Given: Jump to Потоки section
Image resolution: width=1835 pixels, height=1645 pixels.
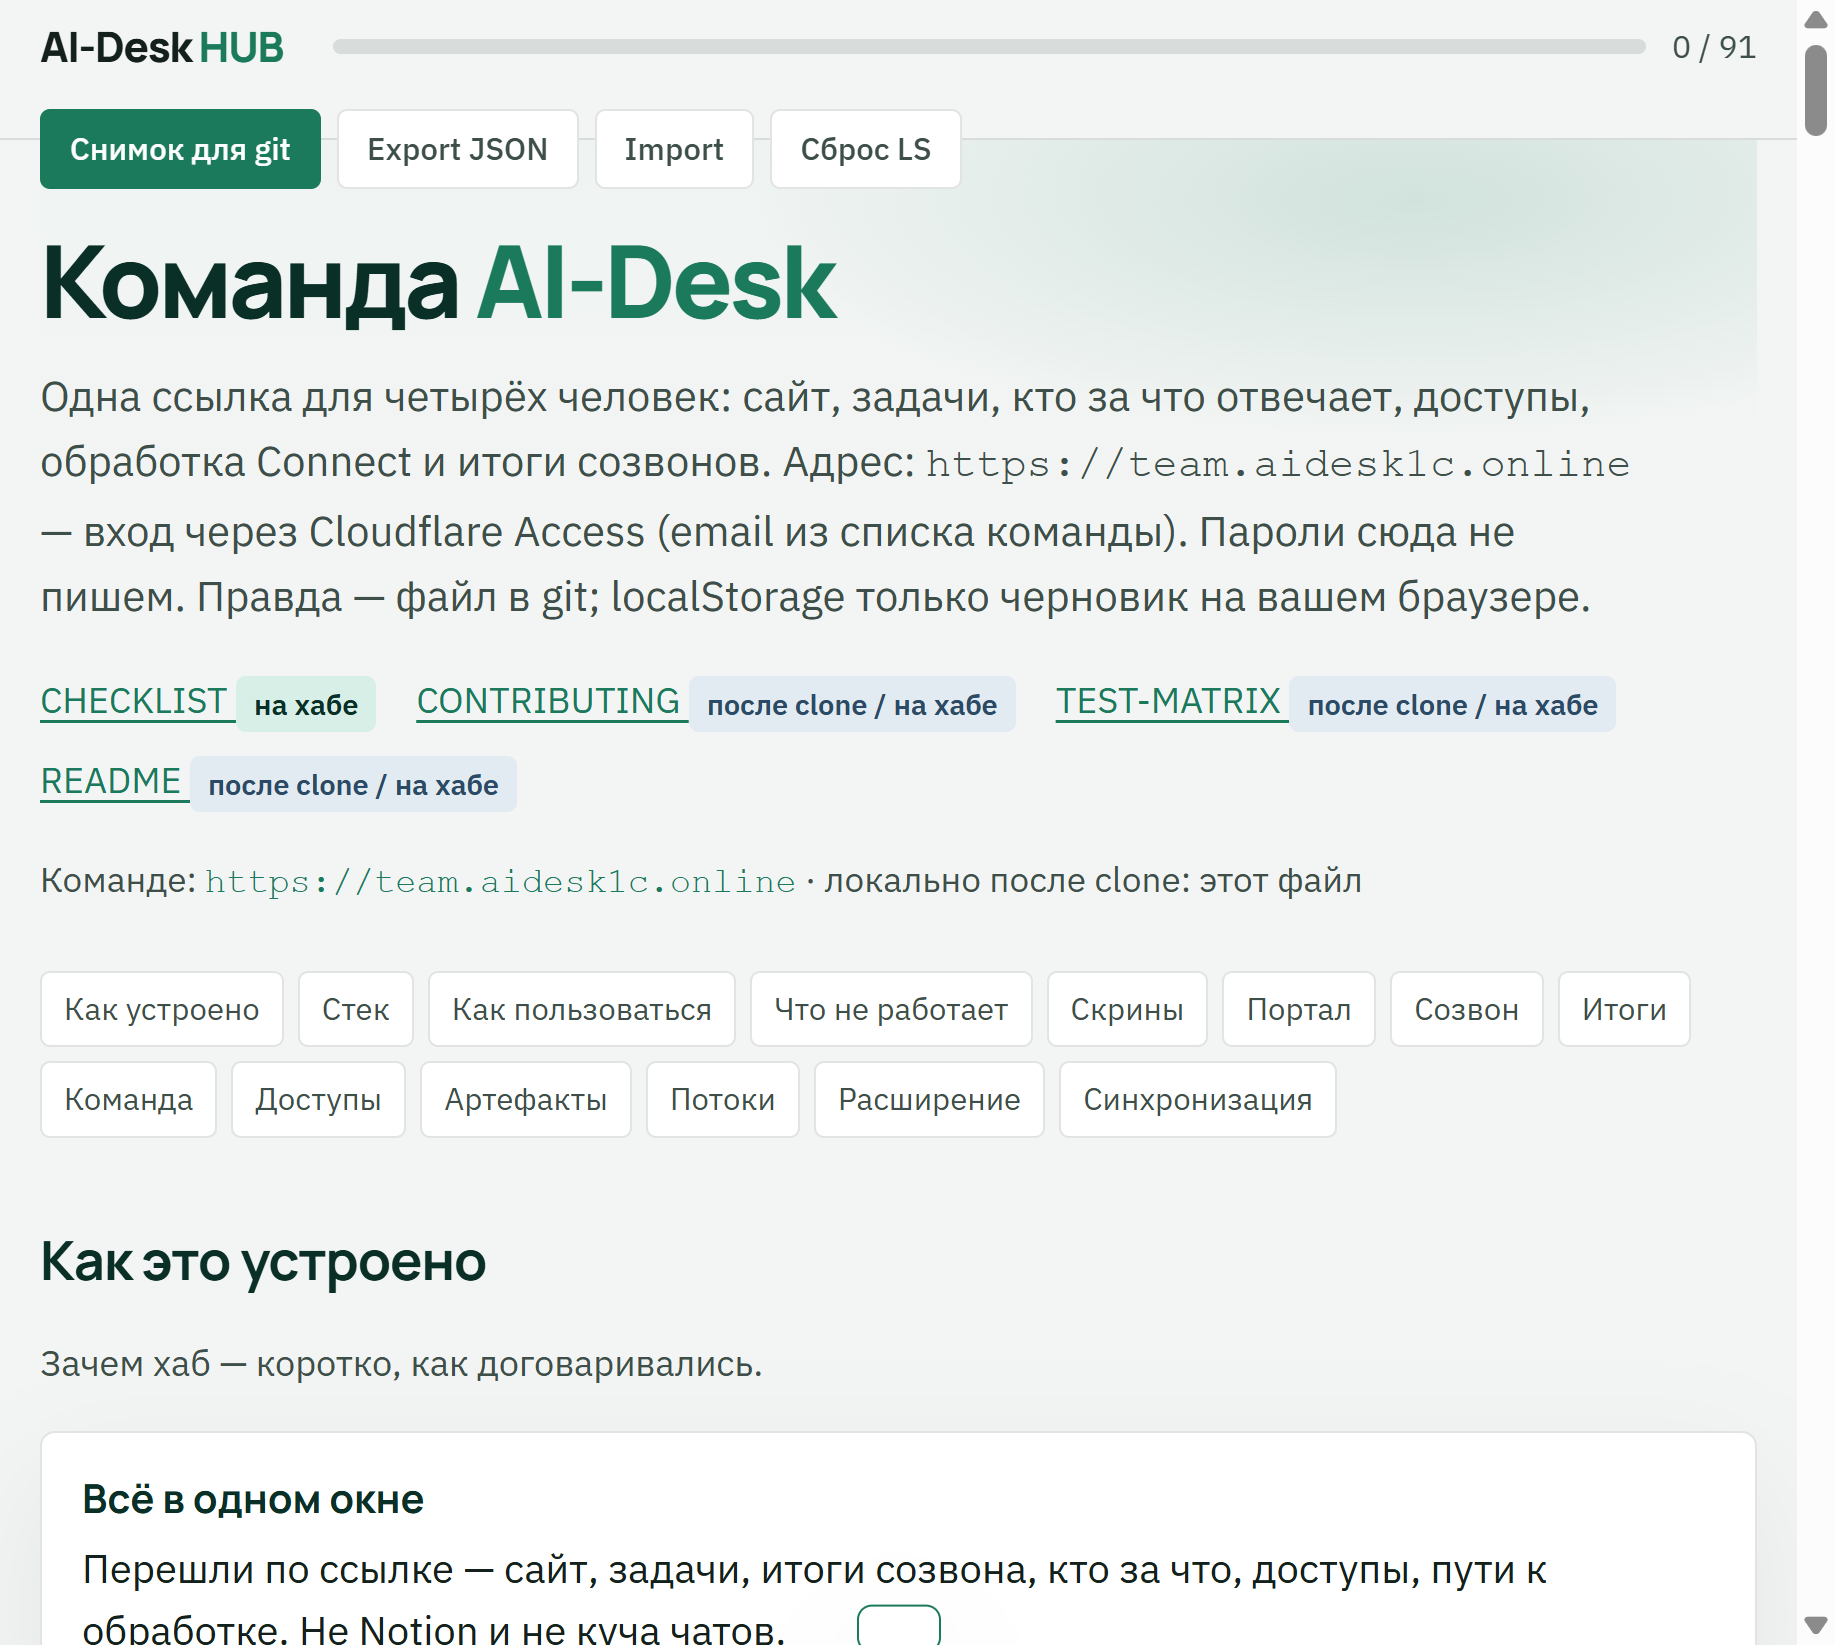Looking at the screenshot, I should tap(723, 1100).
